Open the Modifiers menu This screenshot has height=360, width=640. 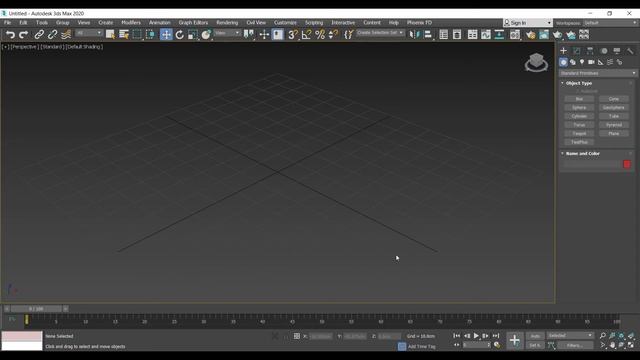pos(131,23)
